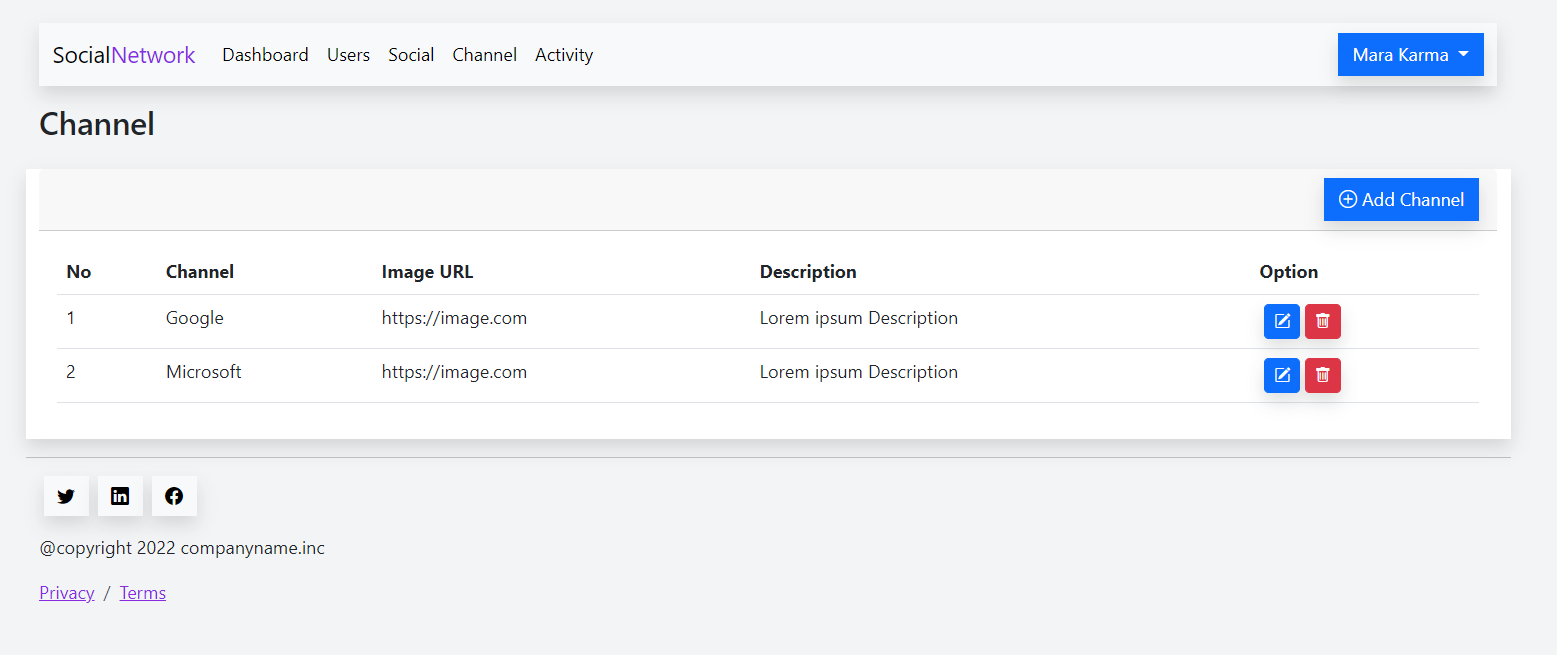Click the copyright 2022 companyname.inc text
1557x655 pixels.
pyautogui.click(x=182, y=548)
